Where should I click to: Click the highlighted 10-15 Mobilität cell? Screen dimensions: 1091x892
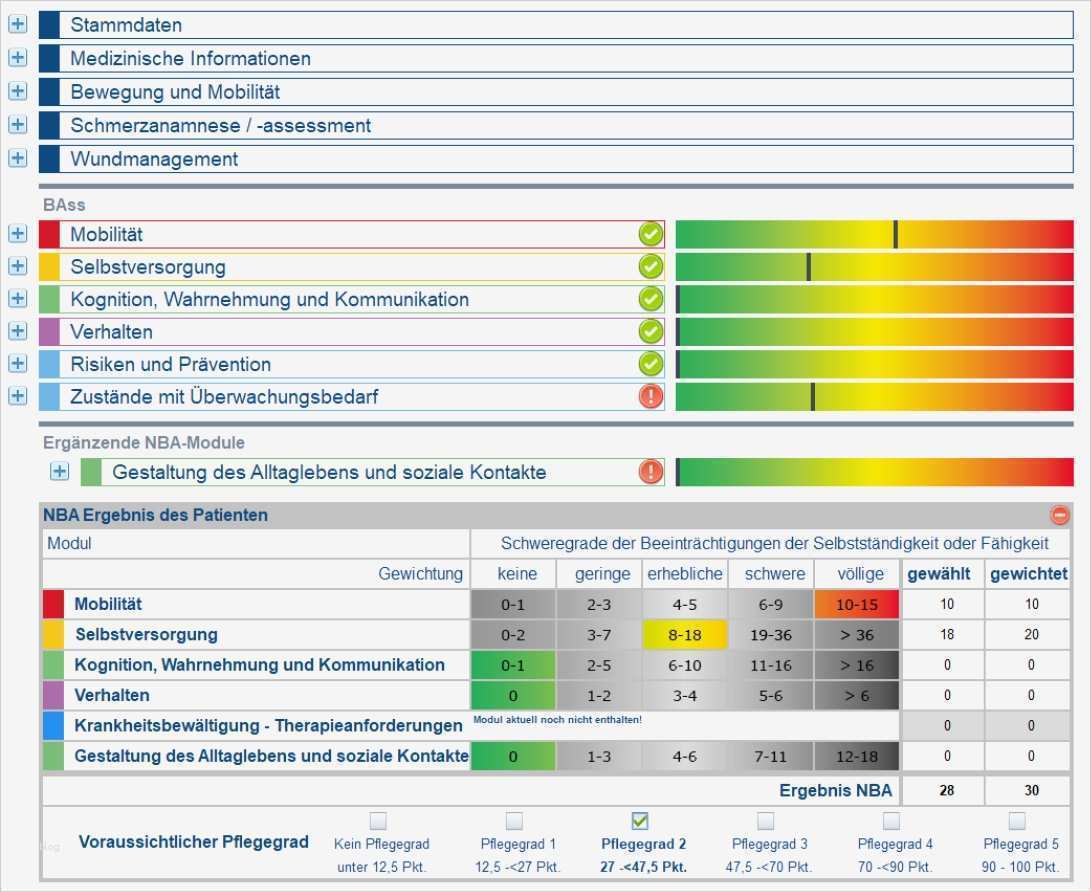click(x=857, y=605)
